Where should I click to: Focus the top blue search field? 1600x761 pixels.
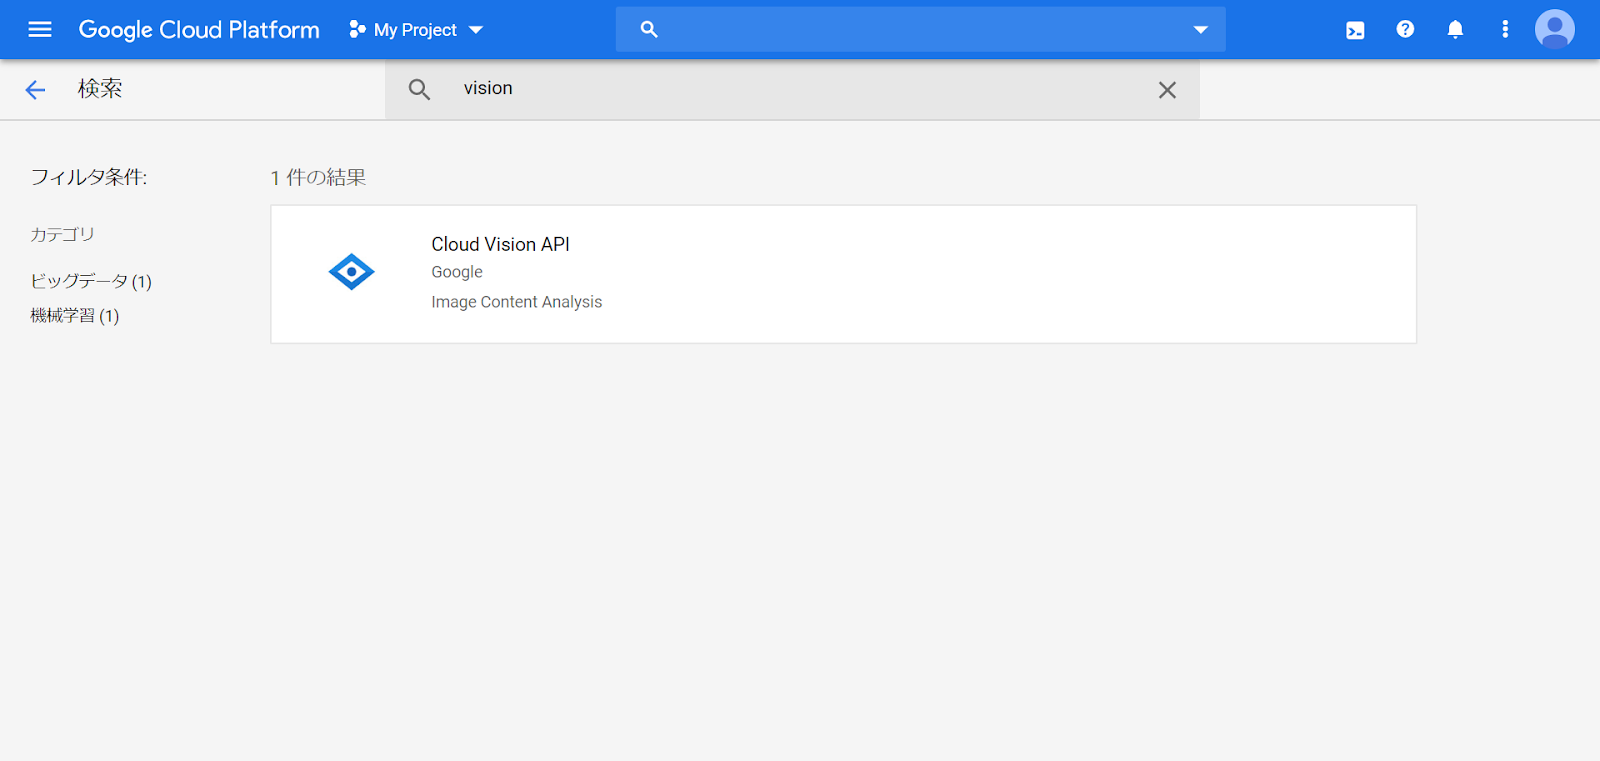tap(921, 30)
